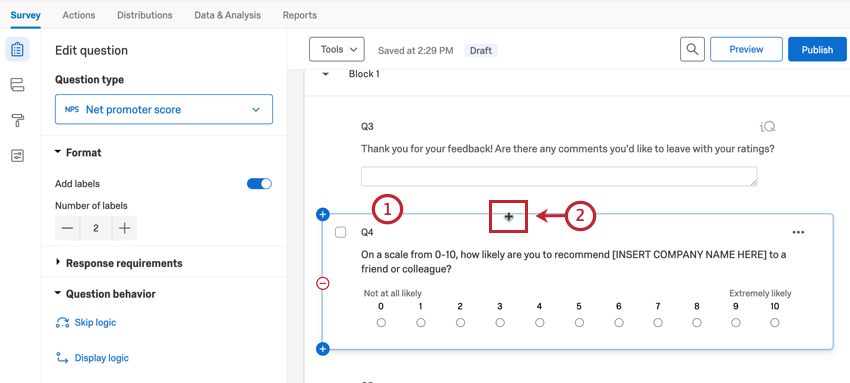Open Q4 three-dot options menu

pyautogui.click(x=798, y=232)
